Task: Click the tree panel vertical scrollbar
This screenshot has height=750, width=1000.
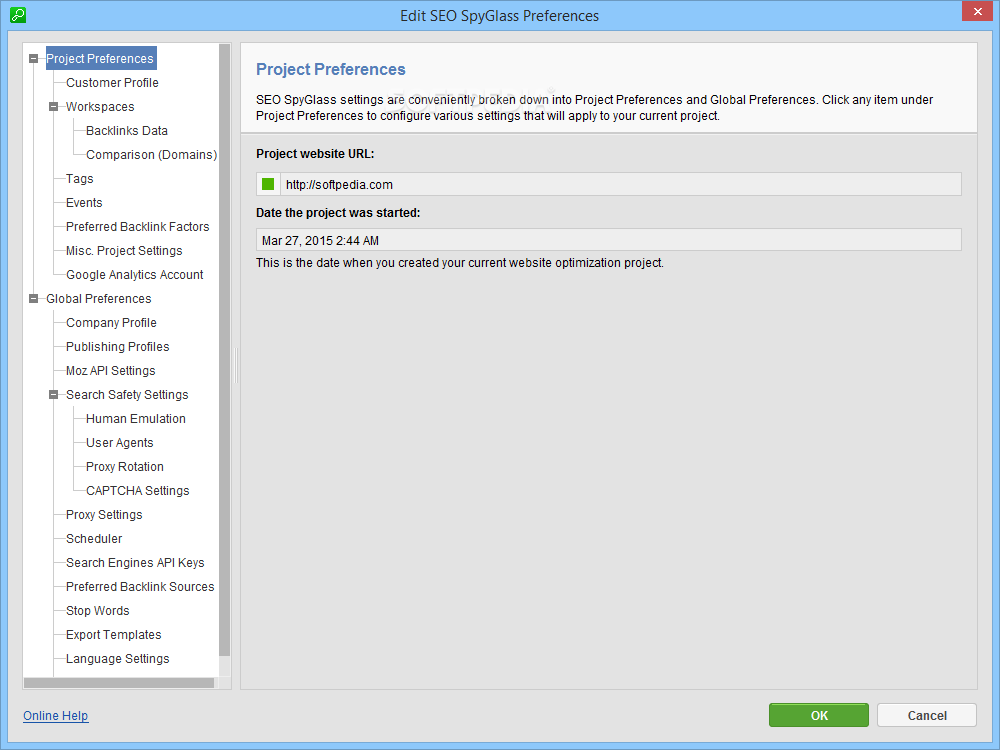Action: 224,349
